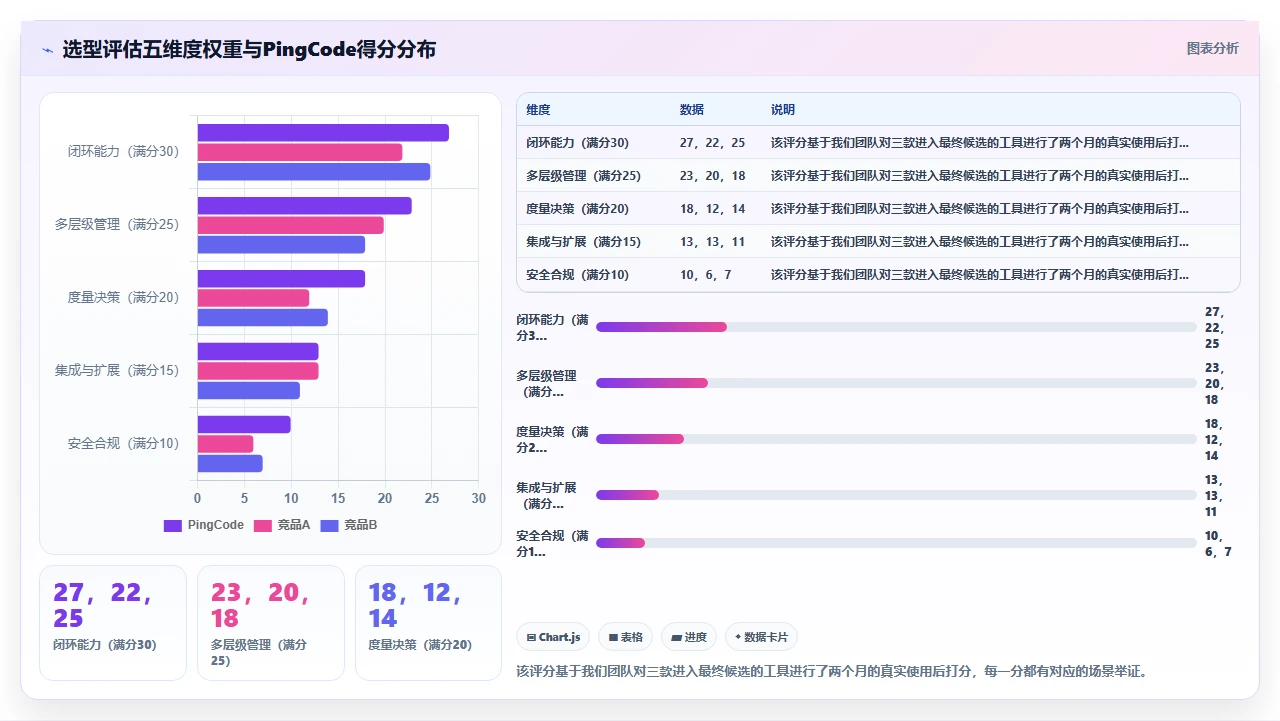
Task: Click the 竞品A bar for 度量决策
Action: pos(253,298)
